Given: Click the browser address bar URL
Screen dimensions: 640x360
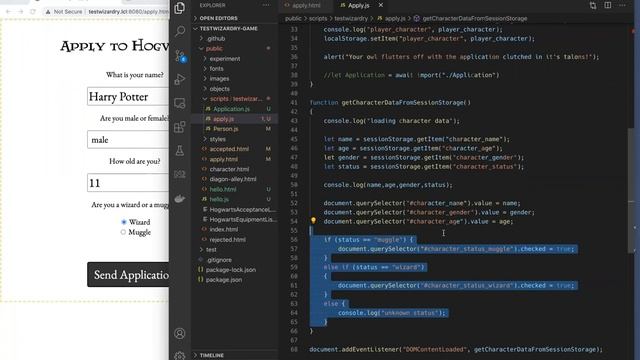Looking at the screenshot, I should tap(128, 12).
